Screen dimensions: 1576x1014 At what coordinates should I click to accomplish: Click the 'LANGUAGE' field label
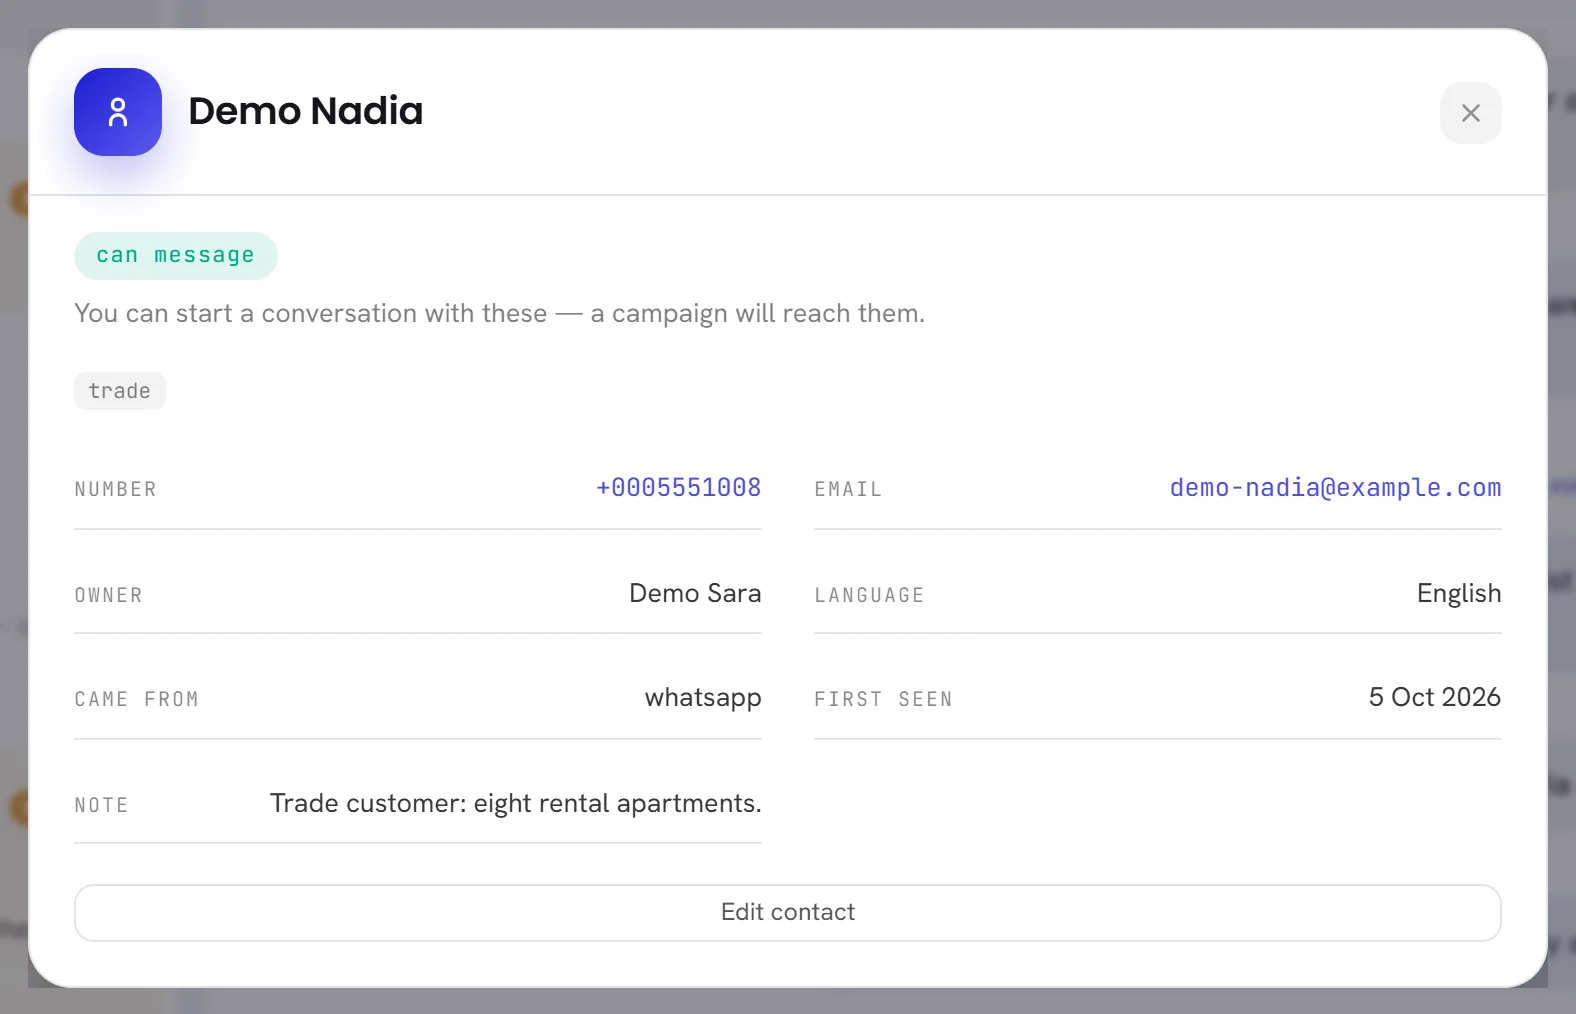coord(869,595)
